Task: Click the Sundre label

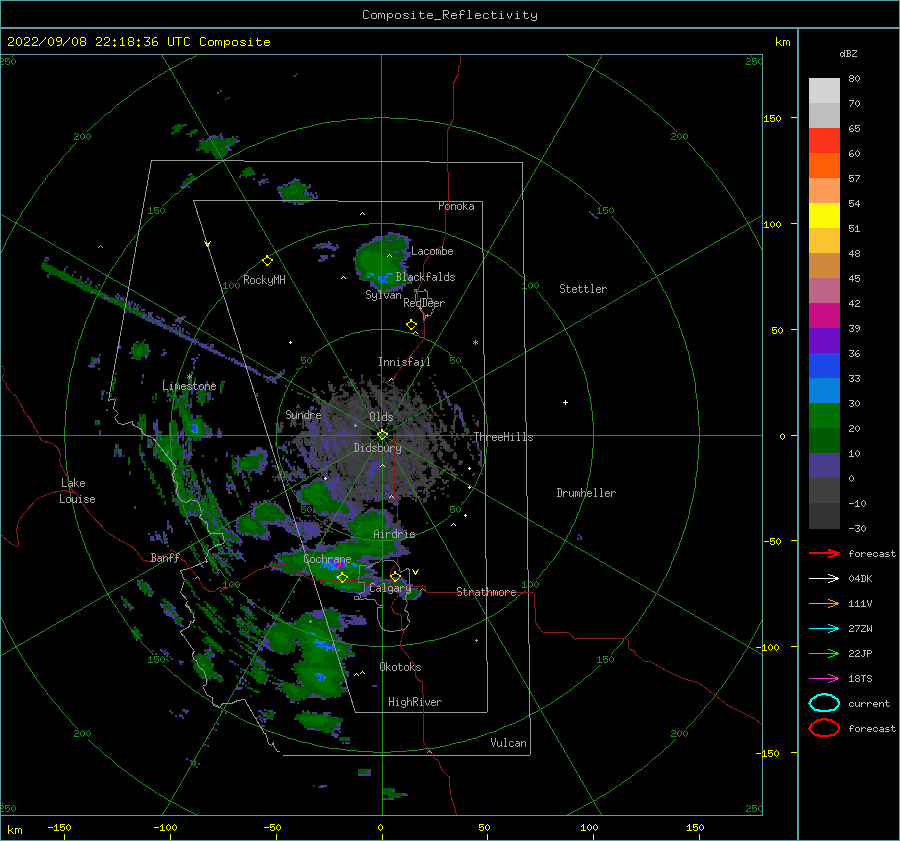Action: coord(303,415)
